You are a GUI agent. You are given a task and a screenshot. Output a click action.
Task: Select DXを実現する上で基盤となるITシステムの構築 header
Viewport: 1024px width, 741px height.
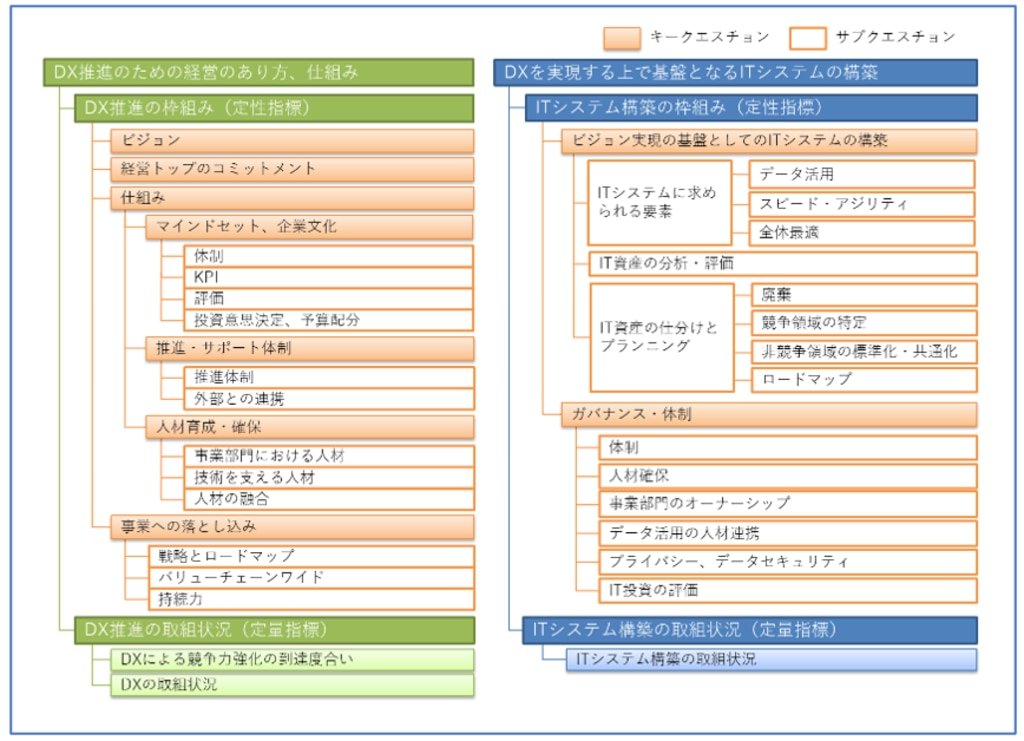point(735,72)
